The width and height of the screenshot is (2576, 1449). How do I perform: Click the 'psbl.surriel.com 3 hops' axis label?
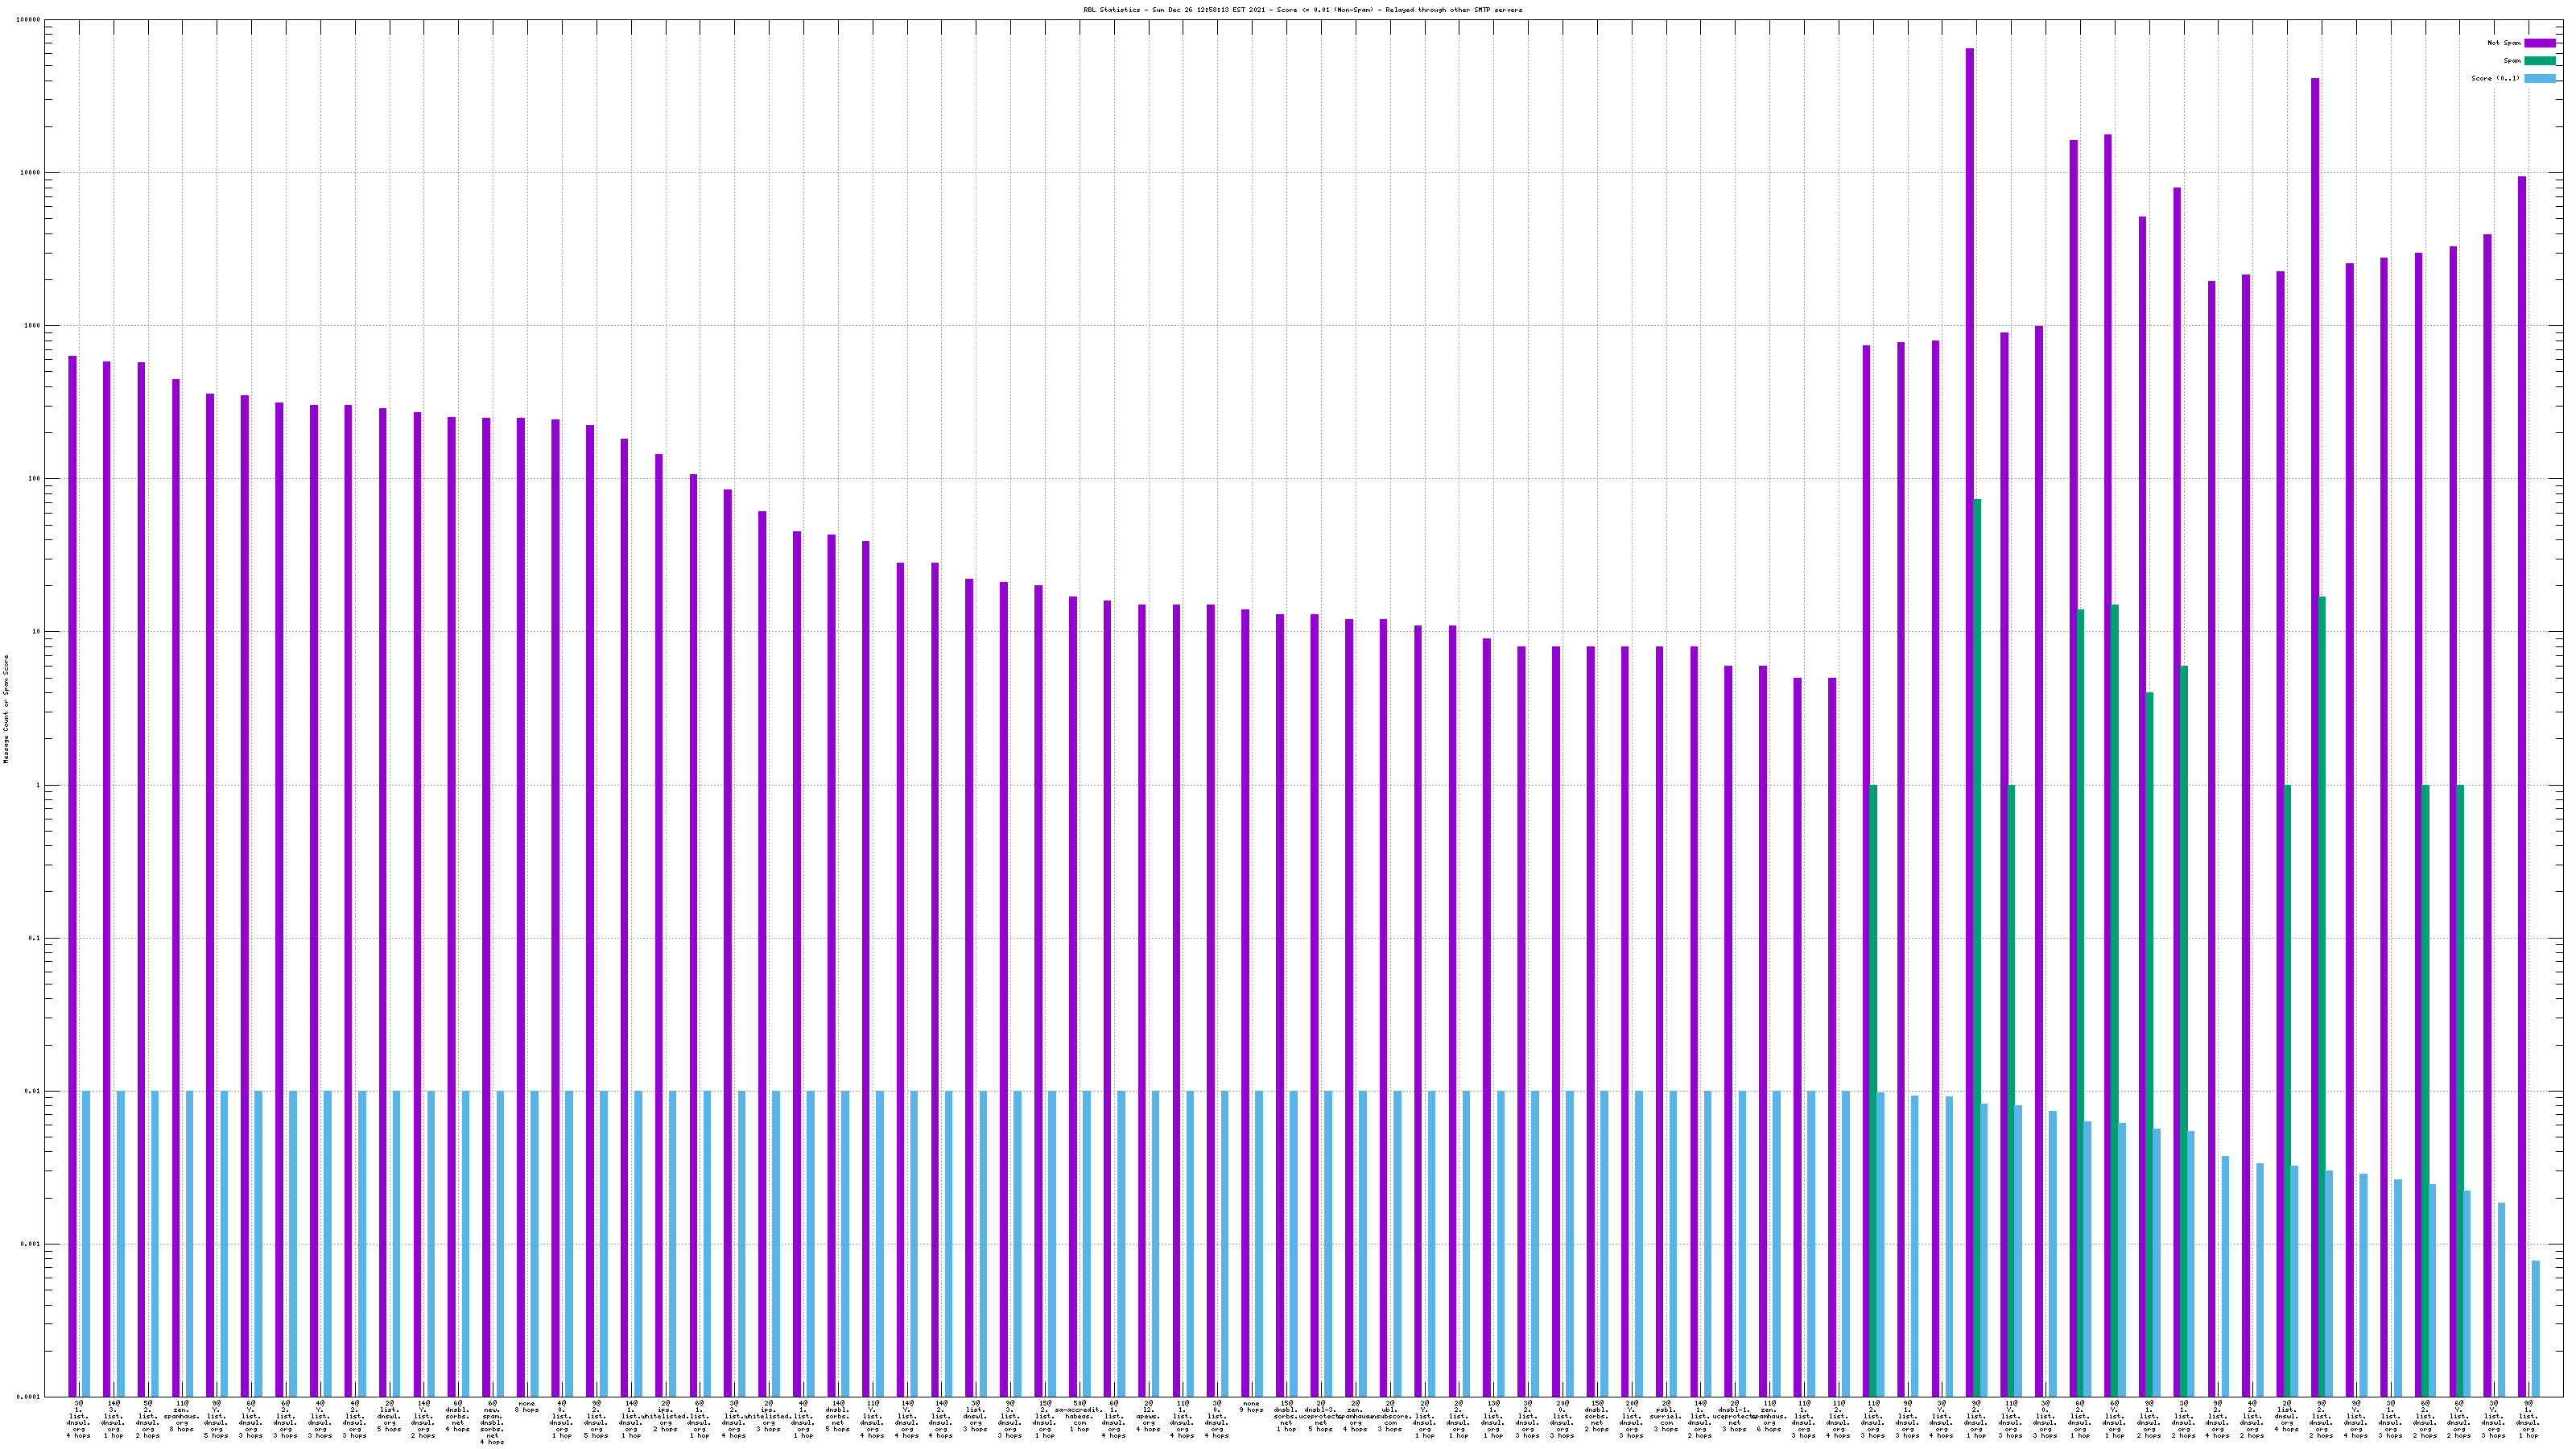click(1665, 1417)
